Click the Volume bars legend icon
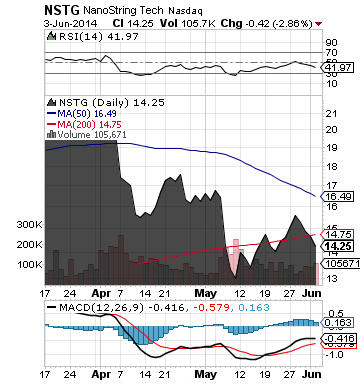Image resolution: width=360 pixels, height=384 pixels. click(51, 134)
